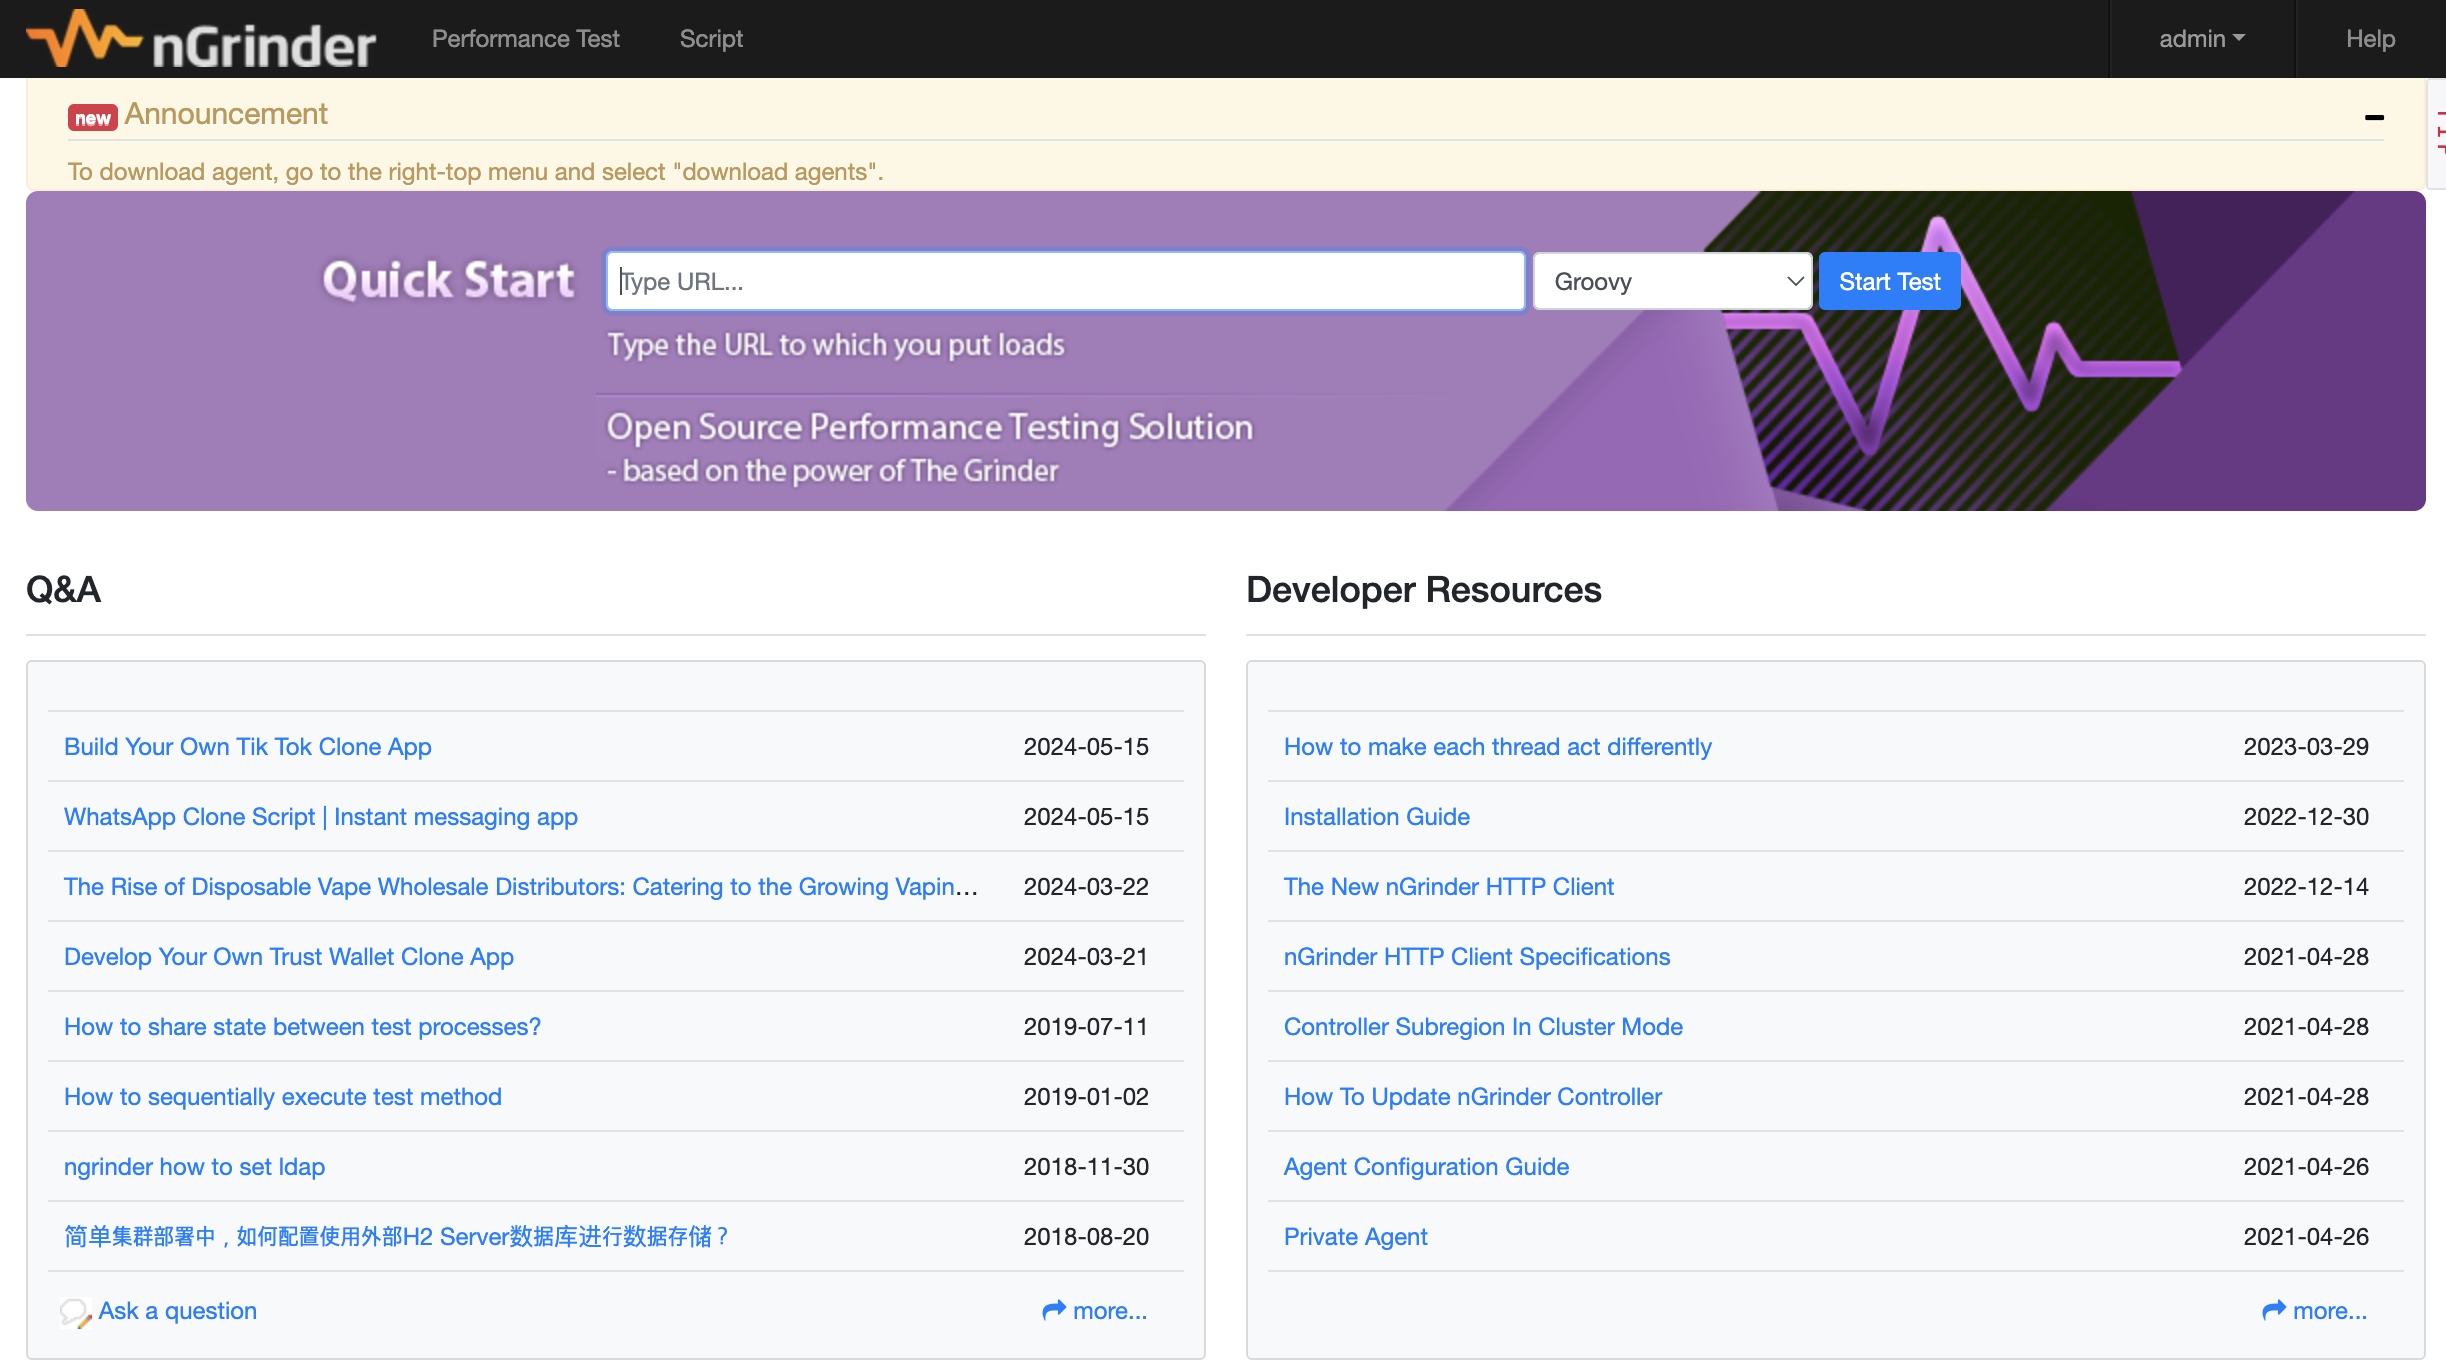The image size is (2446, 1372).
Task: Click the date 2024-03-22 in Q&A
Action: pos(1086,887)
